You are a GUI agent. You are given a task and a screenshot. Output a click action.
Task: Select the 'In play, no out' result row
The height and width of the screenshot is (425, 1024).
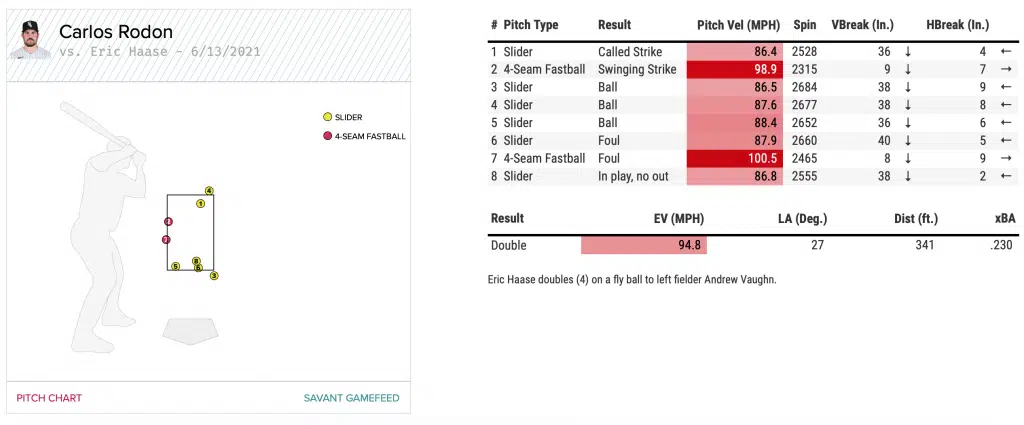[x=633, y=176]
